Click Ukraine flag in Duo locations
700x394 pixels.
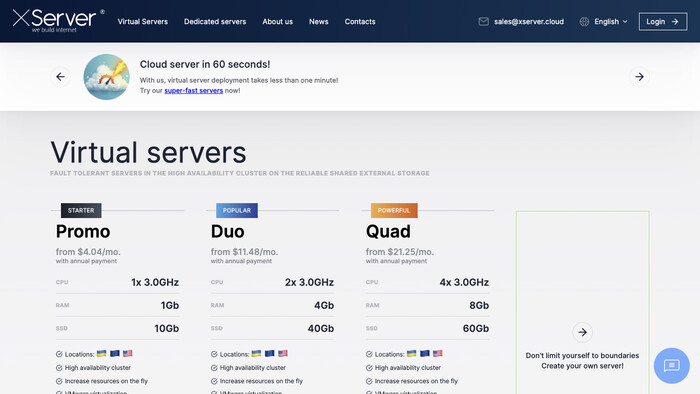[256, 353]
